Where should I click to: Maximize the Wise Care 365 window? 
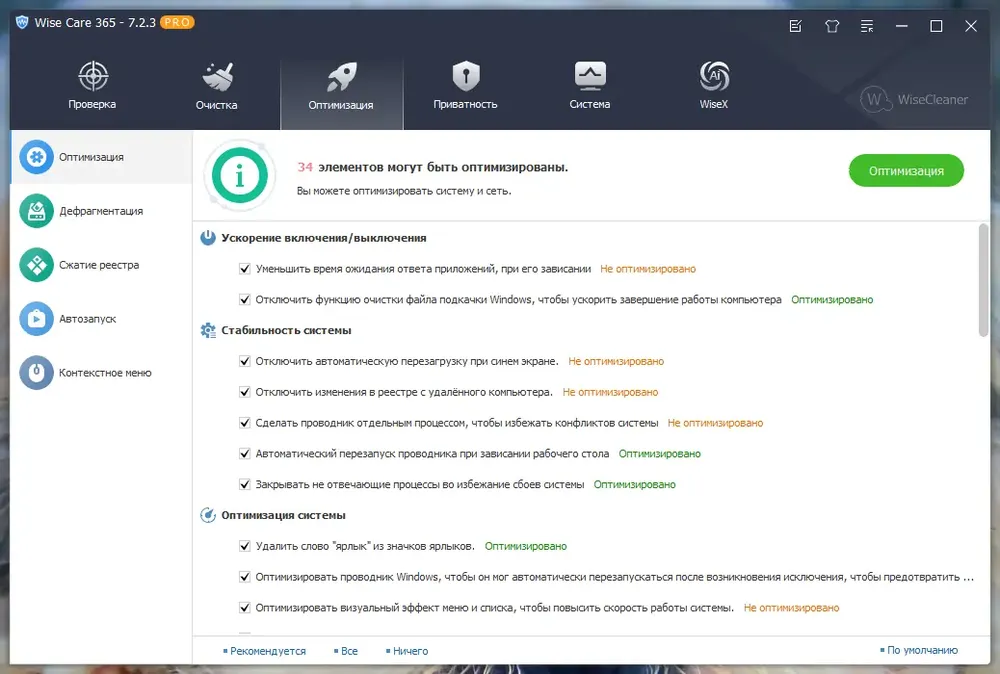coord(936,26)
